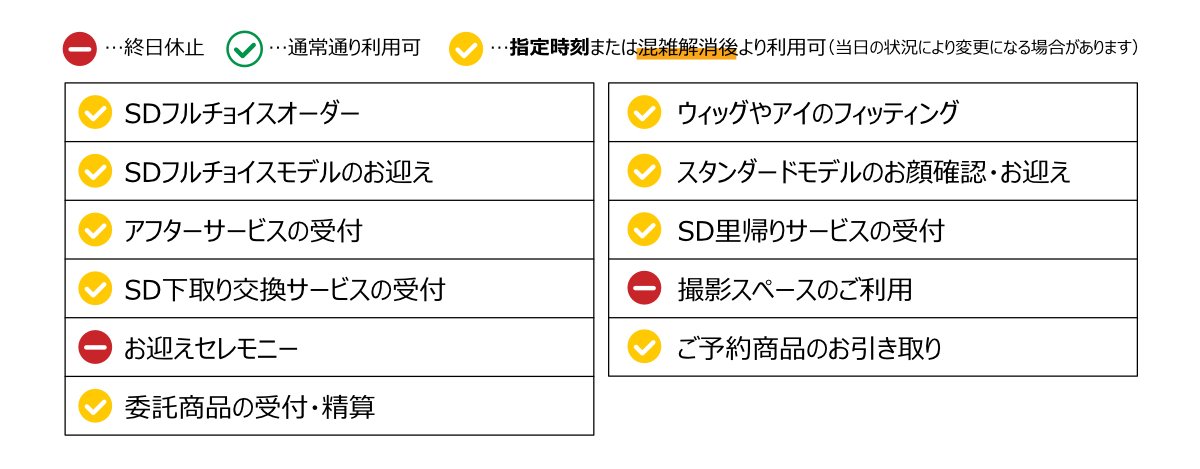The height and width of the screenshot is (469, 1200).
Task: Click the yellow check next to SD下取り交換サービスの受付
Action: 95,290
